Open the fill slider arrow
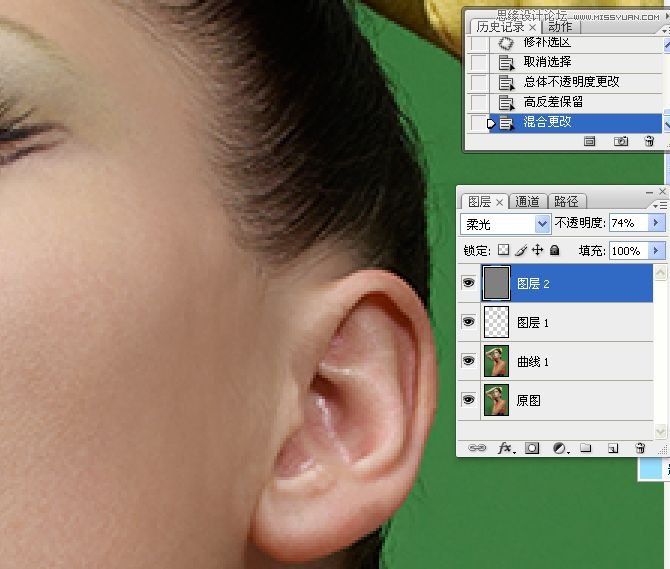The image size is (670, 569). pos(657,251)
